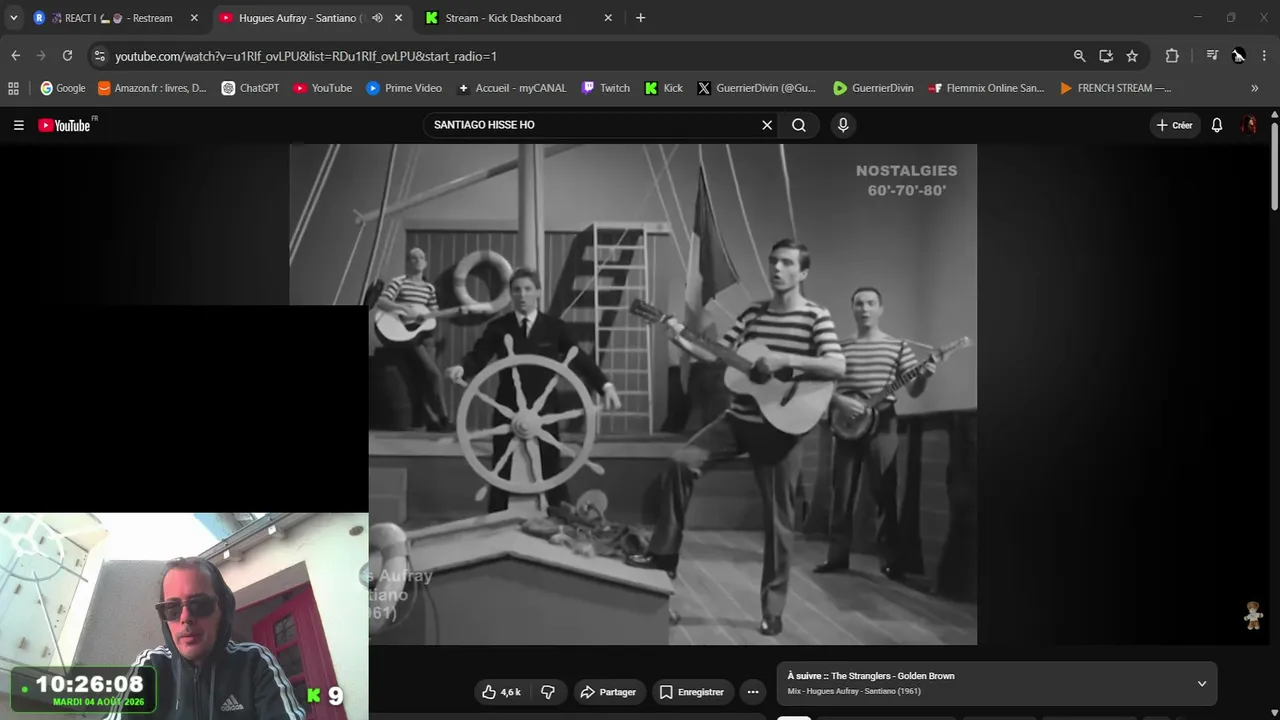The width and height of the screenshot is (1280, 720).
Task: Switch to the Stream - Kick Dashboard tab
Action: tap(503, 18)
